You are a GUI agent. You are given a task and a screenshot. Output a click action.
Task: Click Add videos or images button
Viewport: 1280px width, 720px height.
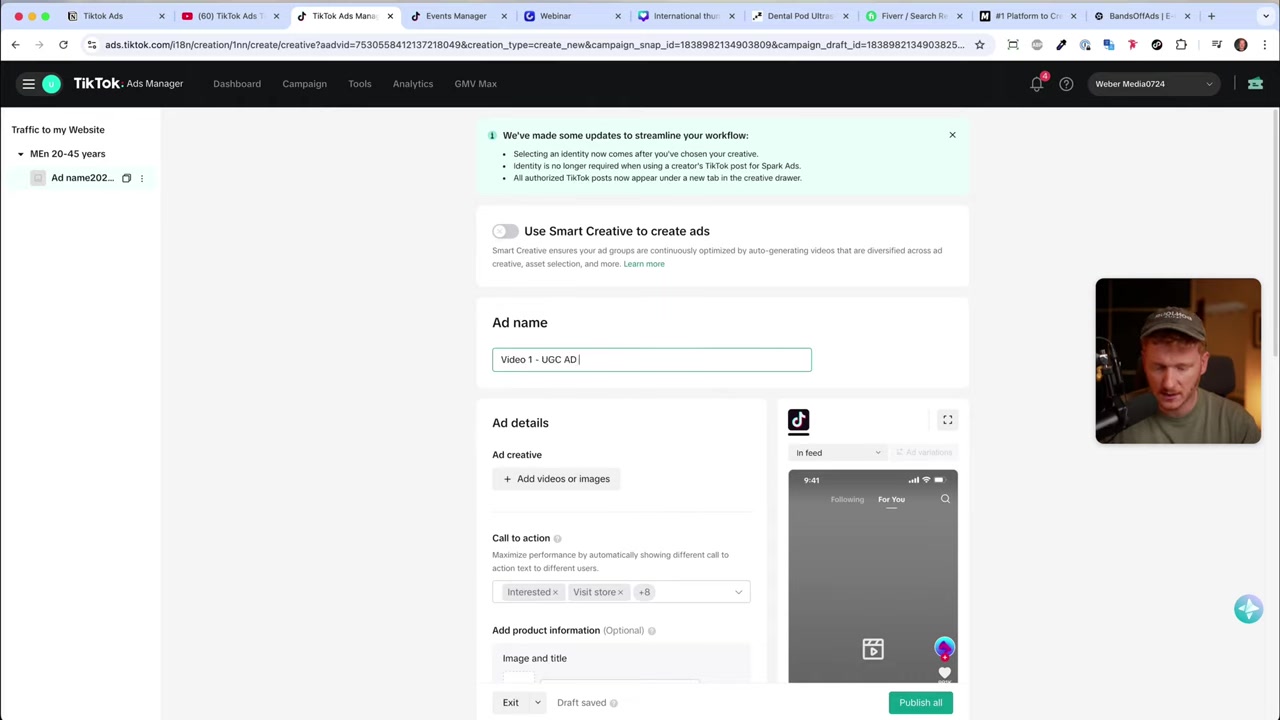556,479
